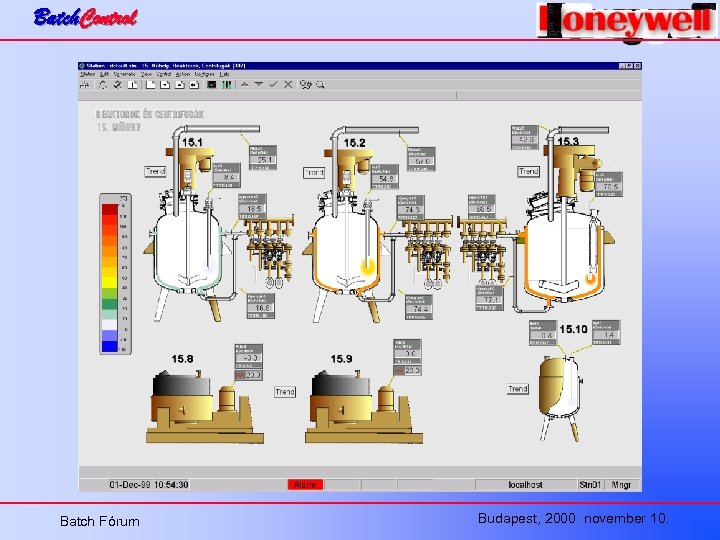
Task: Click the 20.0 value box at centrifuge 15.8
Action: pos(253,375)
